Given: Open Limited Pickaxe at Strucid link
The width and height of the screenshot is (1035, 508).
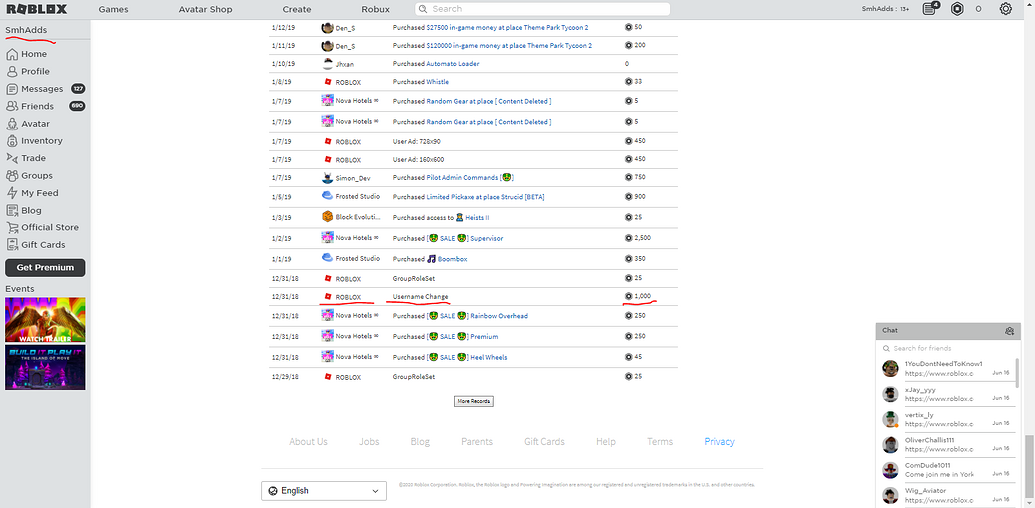Looking at the screenshot, I should (485, 197).
